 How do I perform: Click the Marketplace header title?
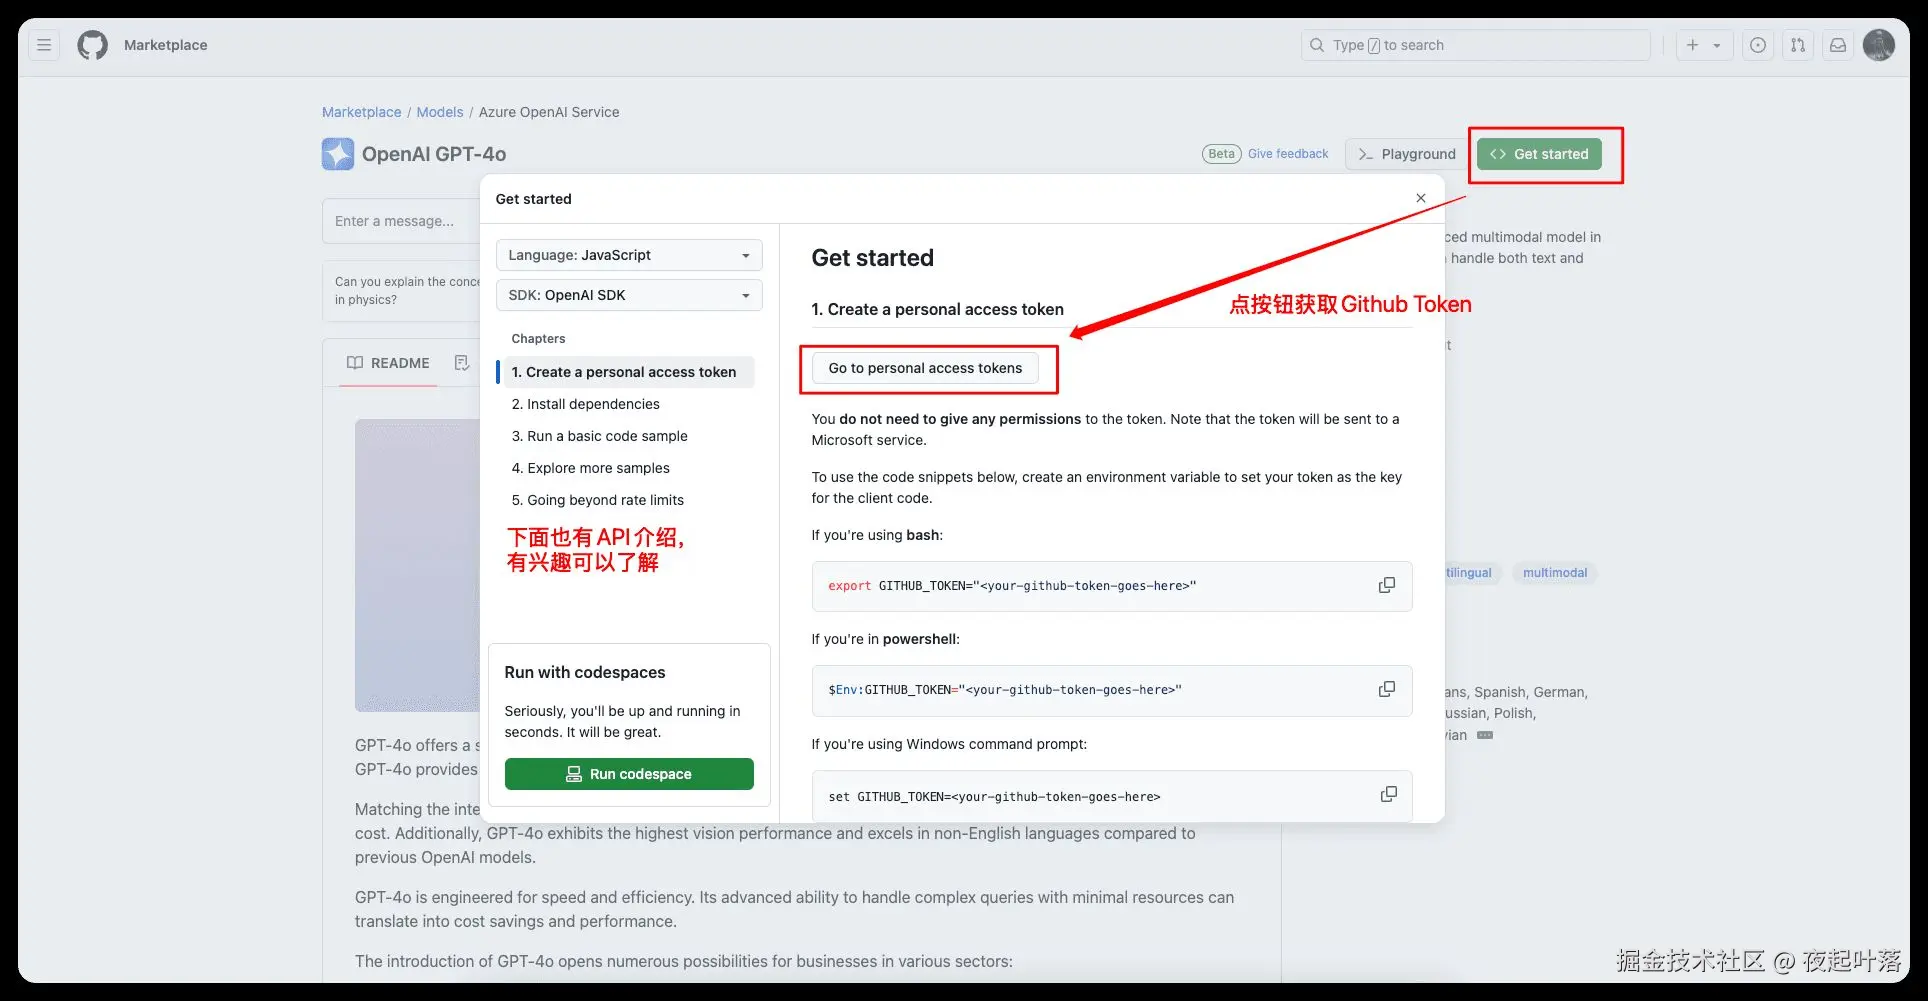click(165, 45)
